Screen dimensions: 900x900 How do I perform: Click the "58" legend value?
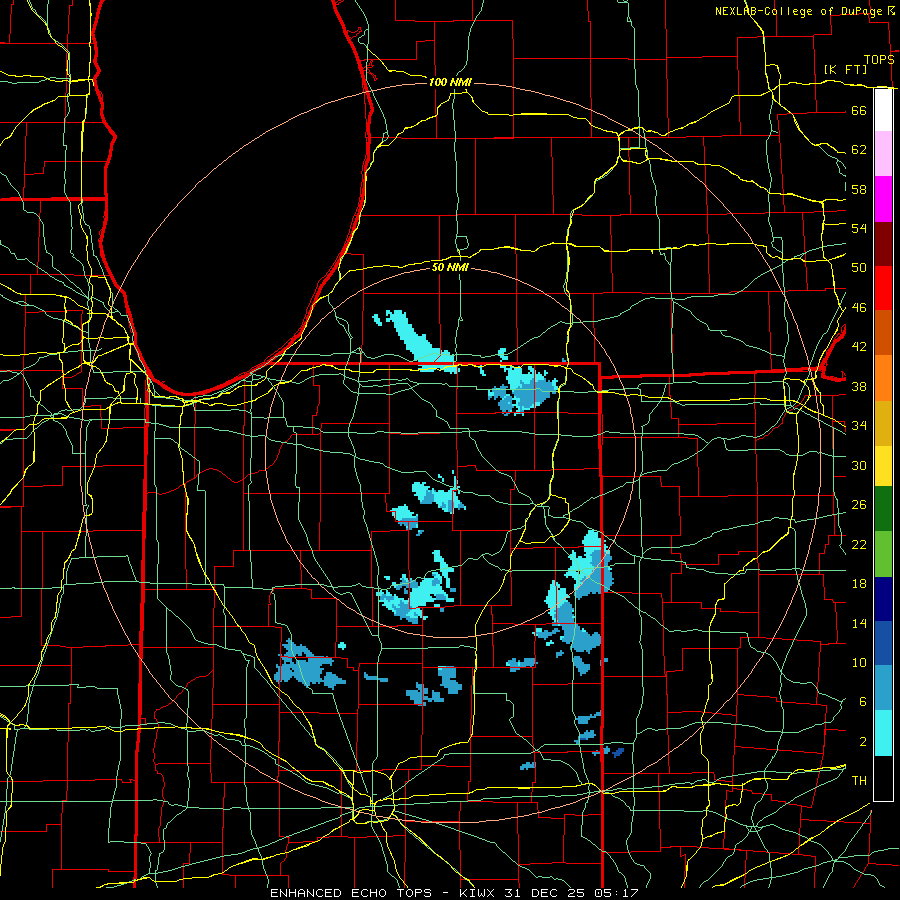point(859,189)
